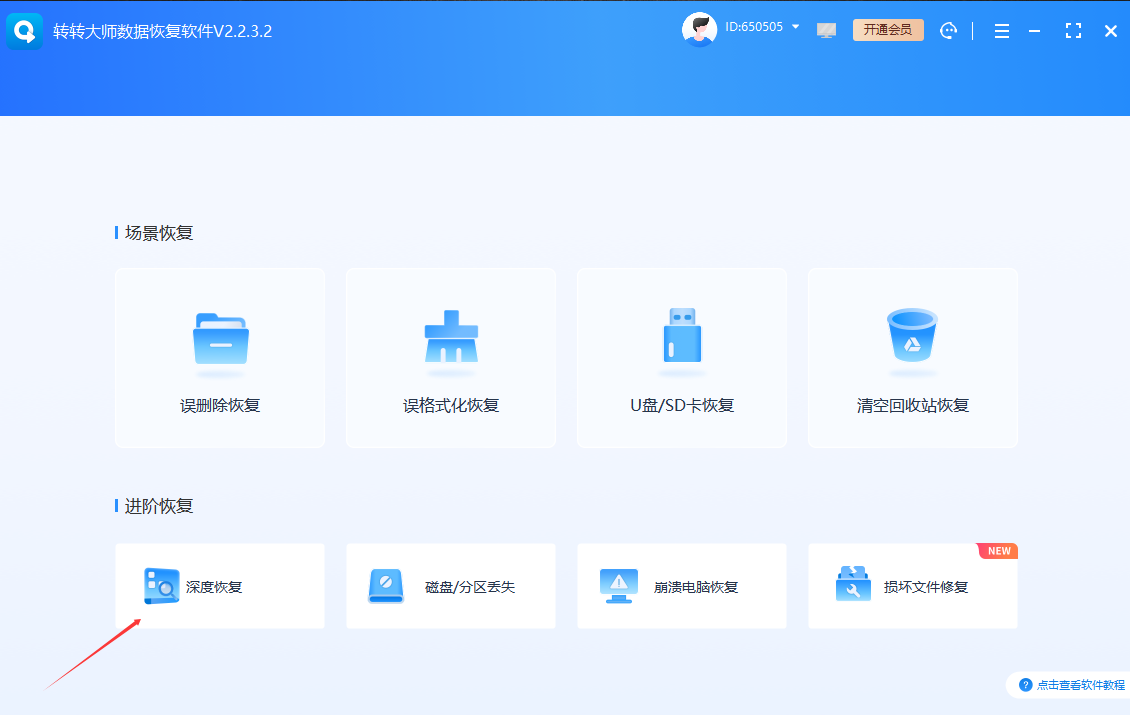1130x715 pixels.
Task: Click the monitor icon in the title bar
Action: pos(826,30)
